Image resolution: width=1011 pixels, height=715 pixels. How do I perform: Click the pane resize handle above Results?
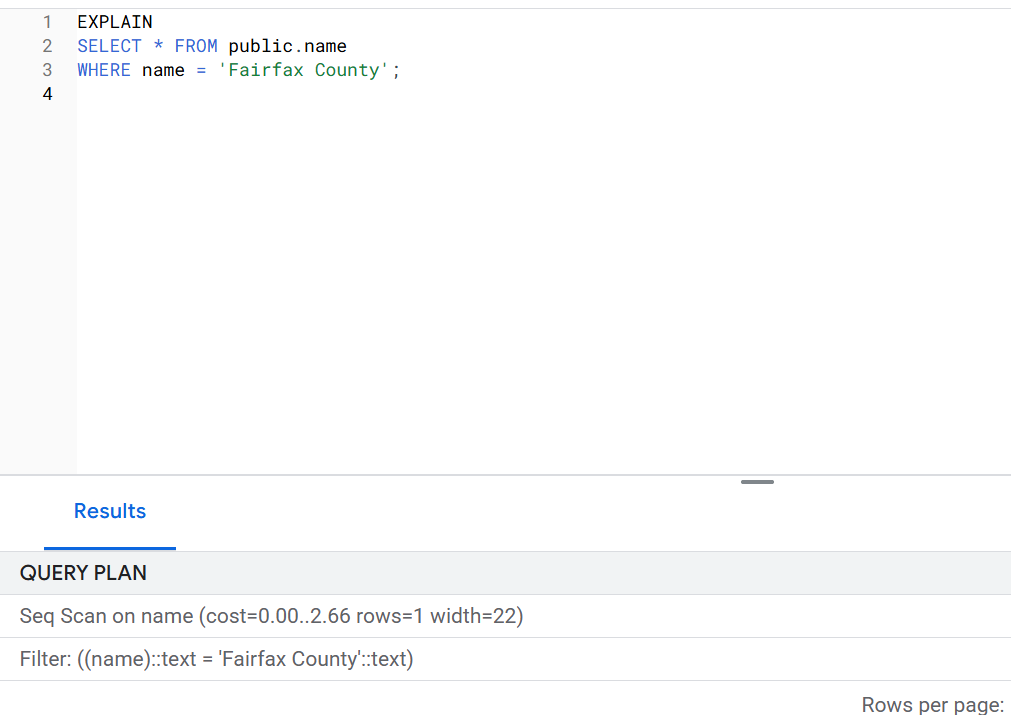point(757,482)
